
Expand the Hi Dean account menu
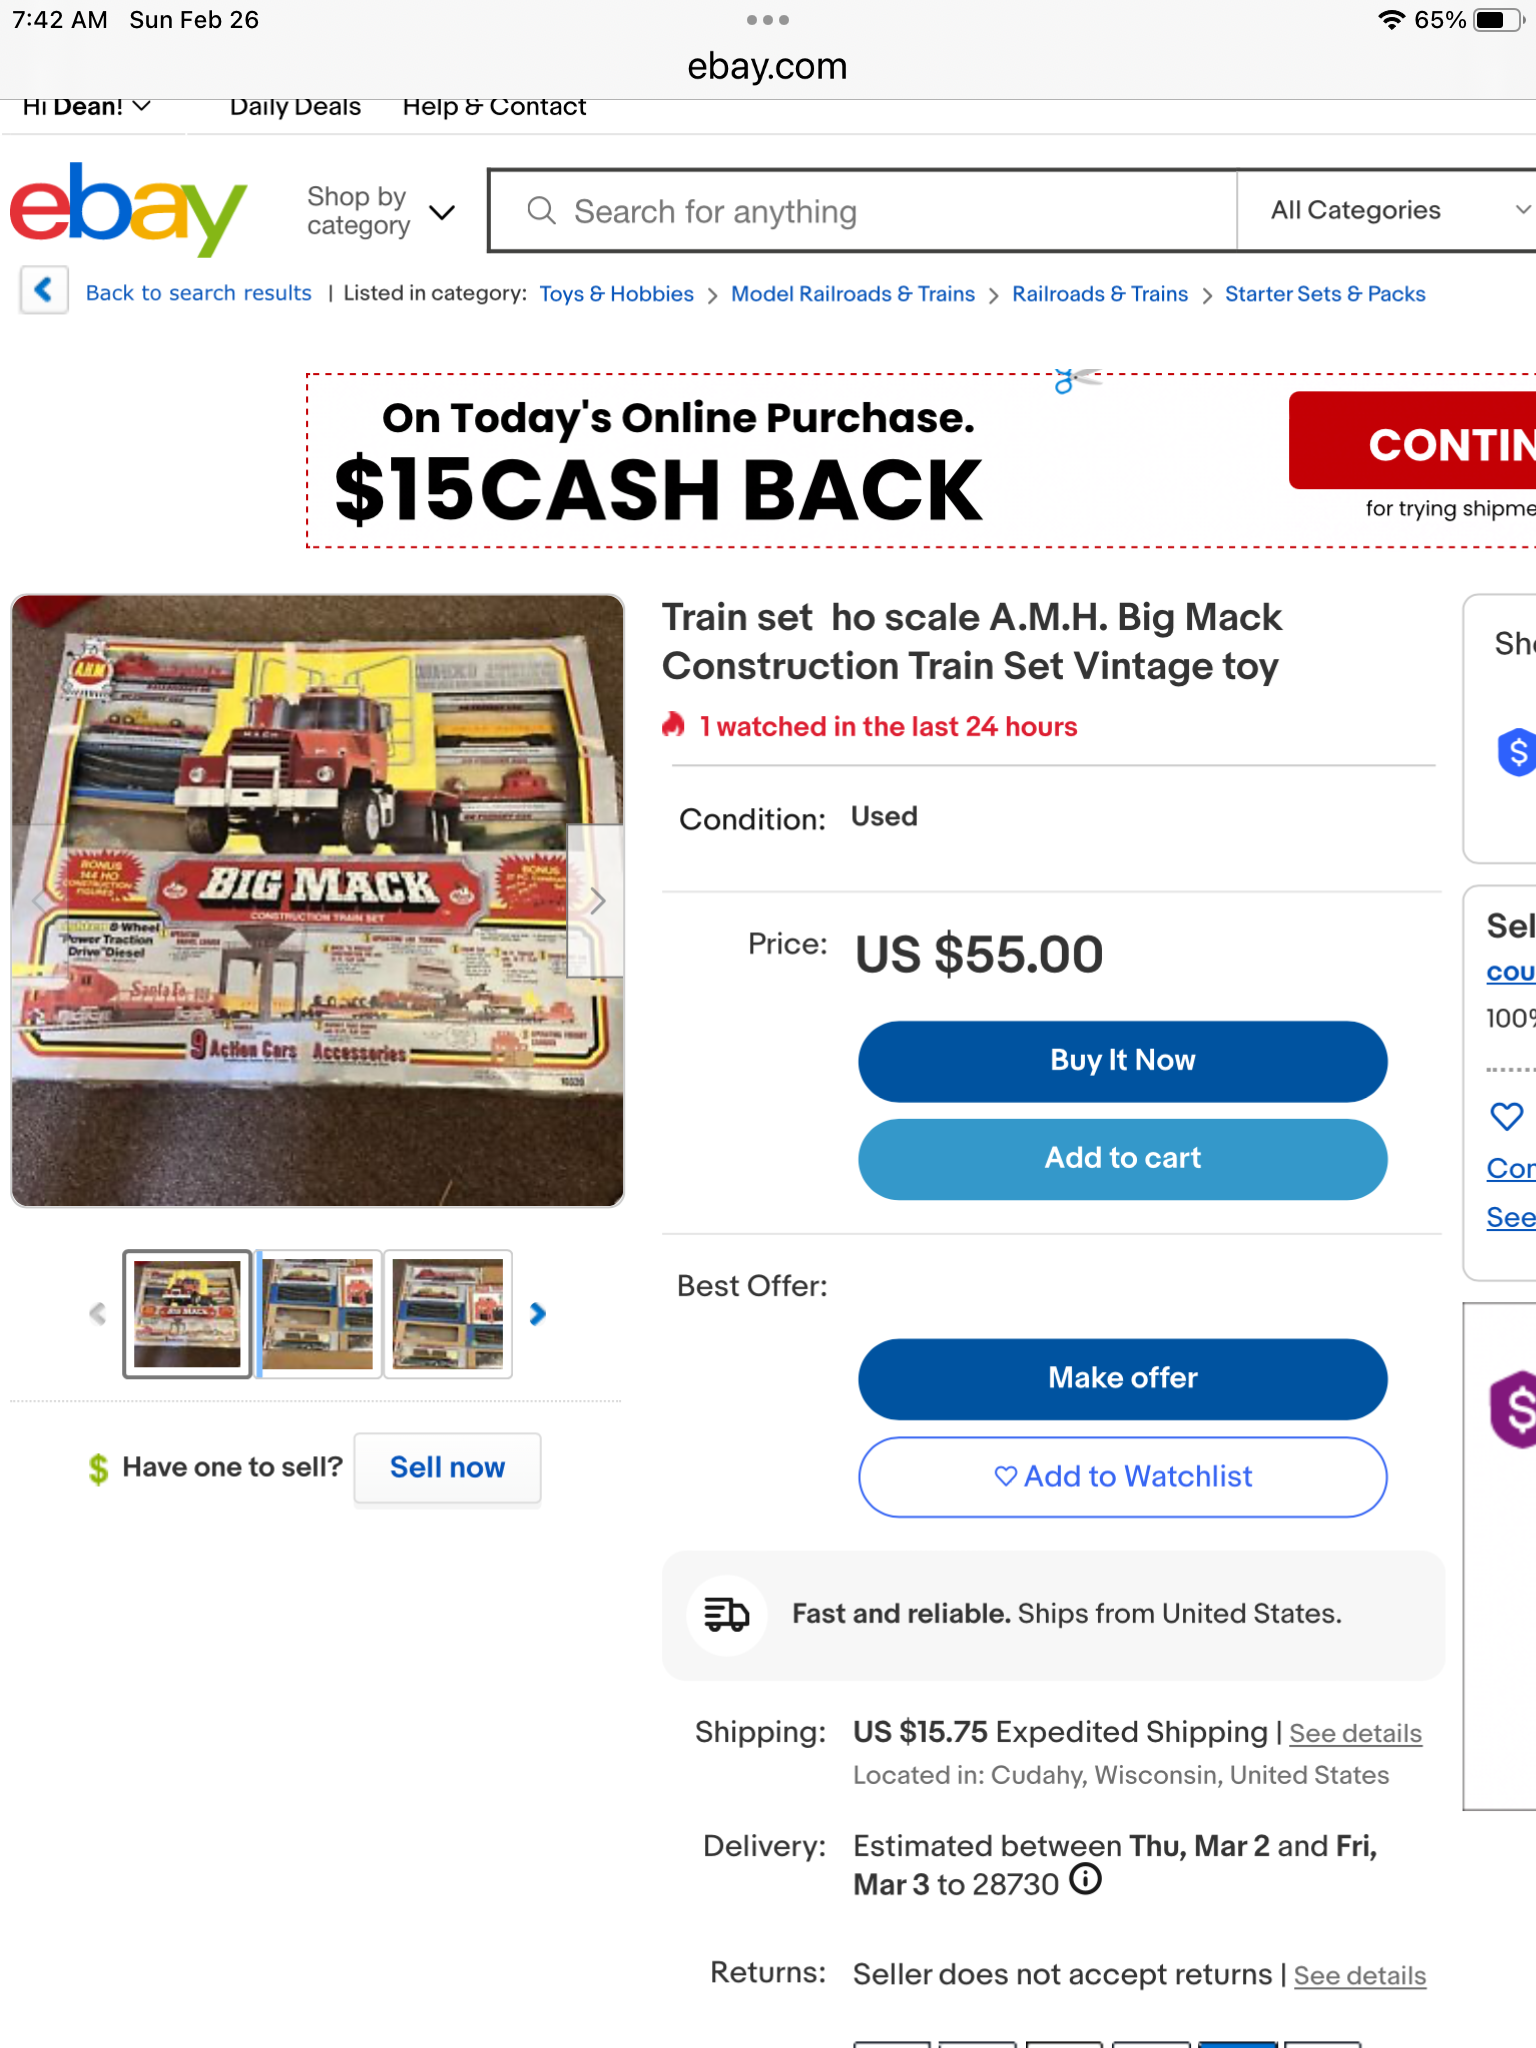point(86,107)
